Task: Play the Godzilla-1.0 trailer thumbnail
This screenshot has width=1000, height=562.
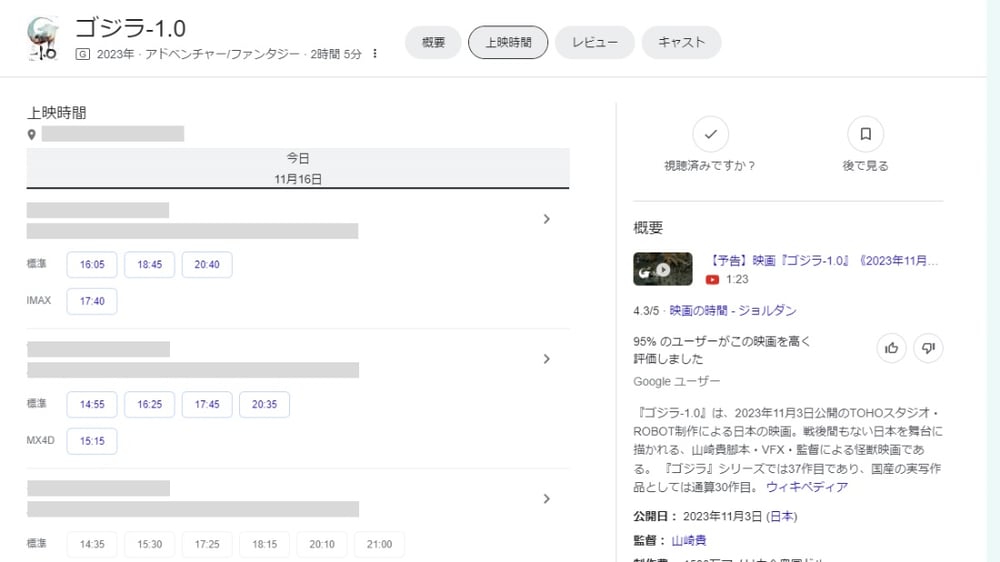Action: pyautogui.click(x=663, y=269)
